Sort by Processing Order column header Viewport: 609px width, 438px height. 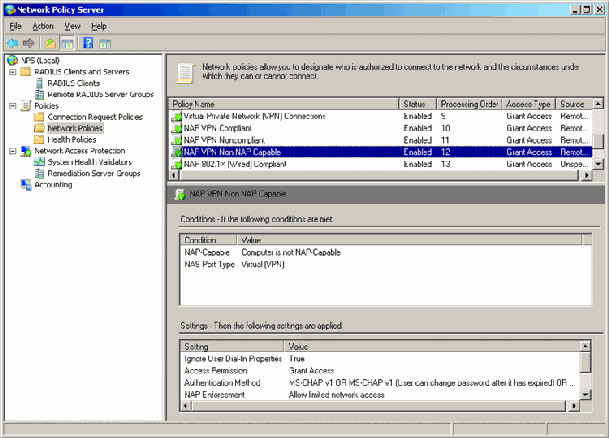pyautogui.click(x=469, y=104)
